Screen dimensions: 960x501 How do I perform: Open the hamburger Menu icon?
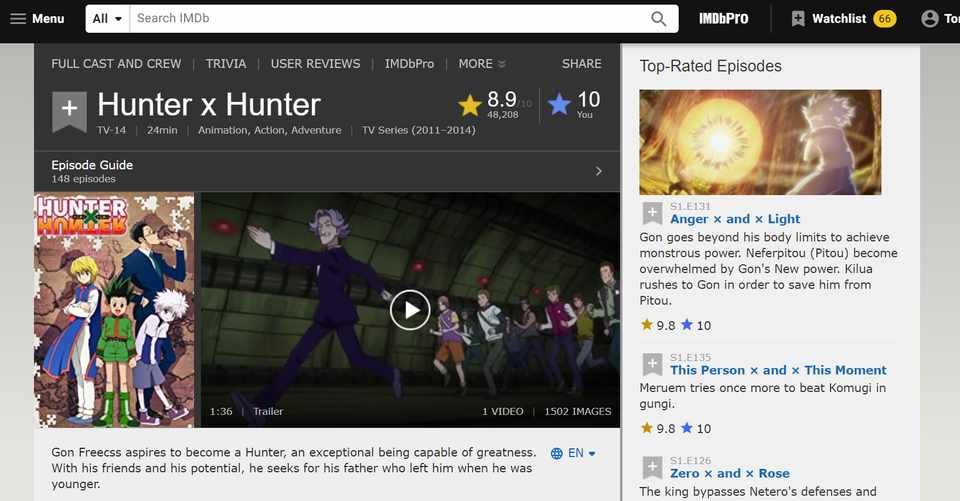pos(18,18)
